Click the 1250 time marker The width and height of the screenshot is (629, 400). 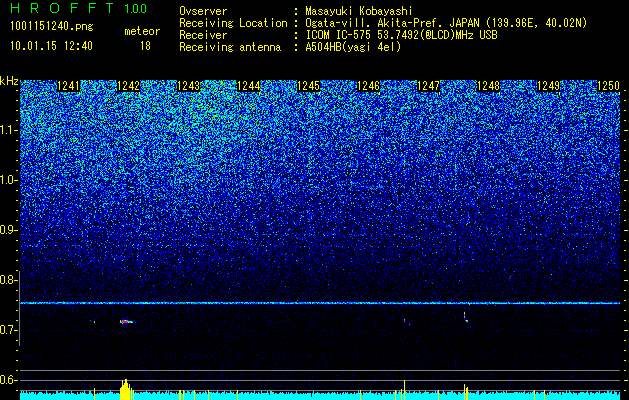609,86
